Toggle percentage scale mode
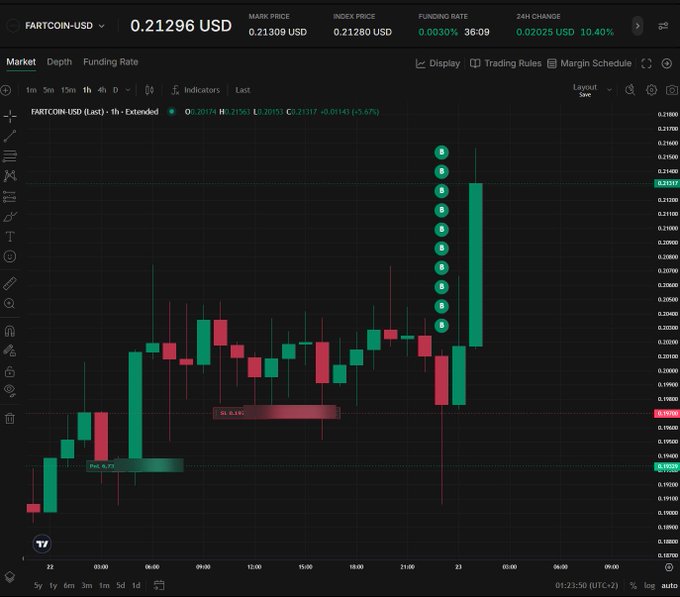This screenshot has width=680, height=597. (633, 585)
